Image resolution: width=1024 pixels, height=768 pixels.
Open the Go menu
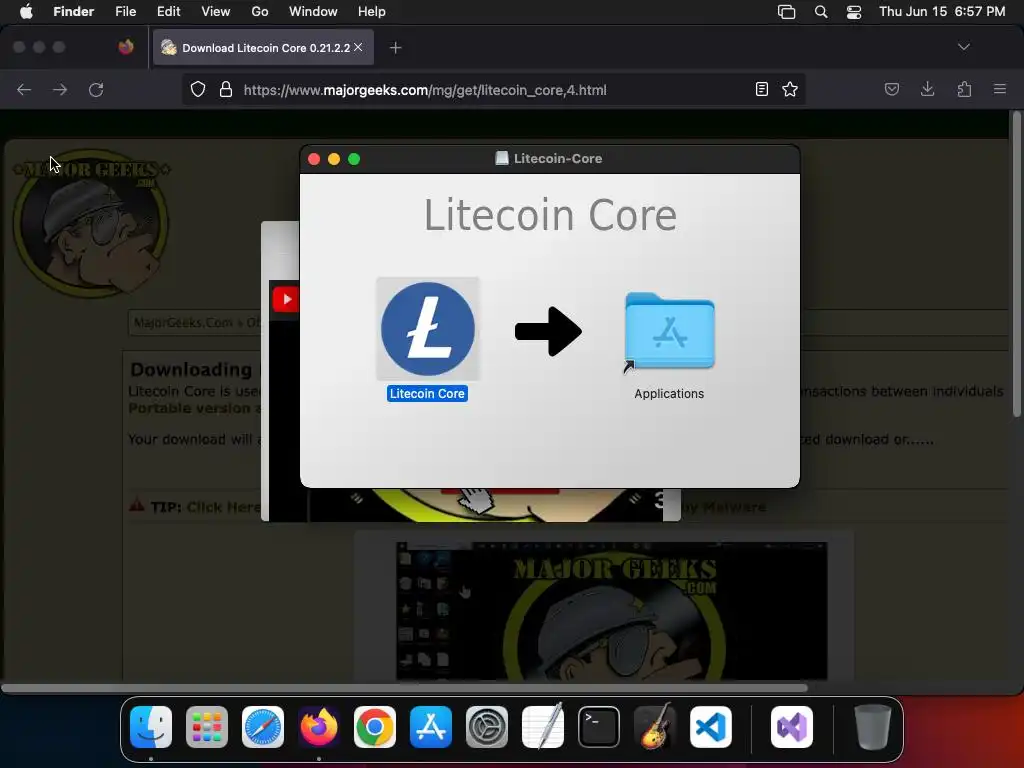[x=260, y=12]
